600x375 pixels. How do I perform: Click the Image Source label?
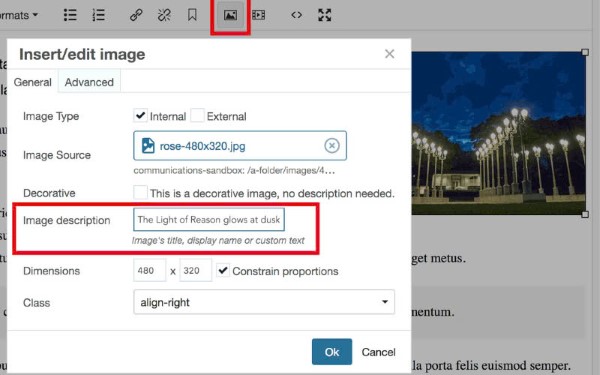57,155
